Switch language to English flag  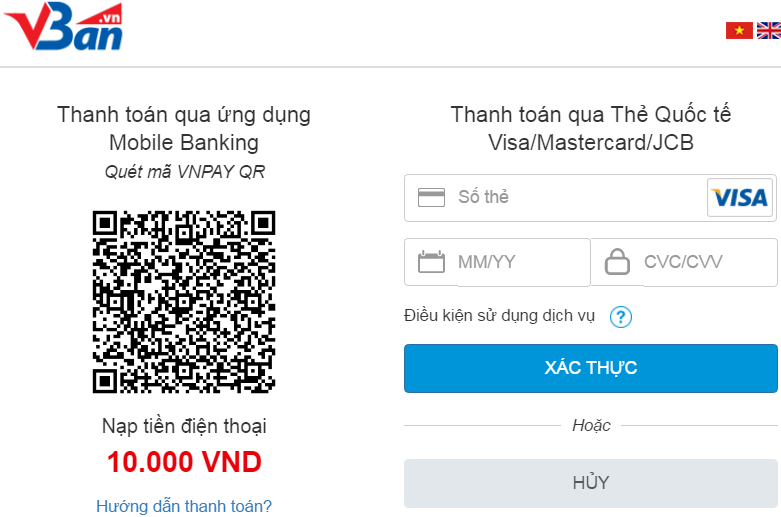click(x=768, y=31)
